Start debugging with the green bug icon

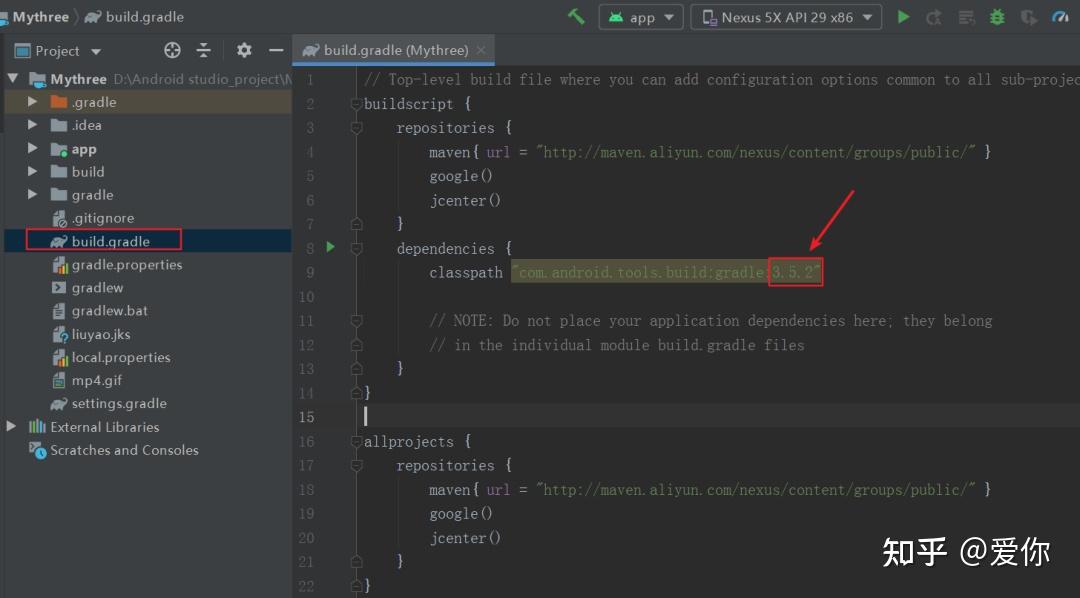pyautogui.click(x=997, y=17)
